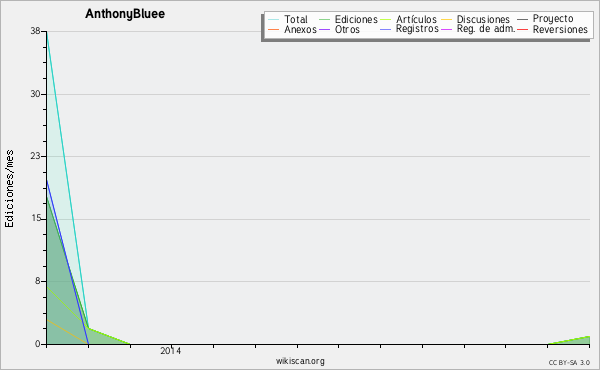Screen dimensions: 600x370
Task: Click the y-axis value 0
Action: click(x=38, y=344)
